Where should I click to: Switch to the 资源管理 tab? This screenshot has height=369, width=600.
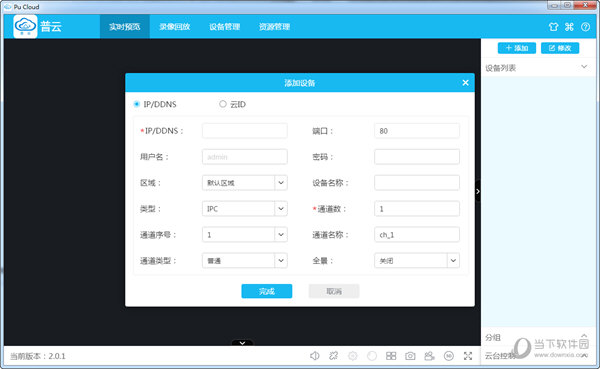pyautogui.click(x=274, y=27)
